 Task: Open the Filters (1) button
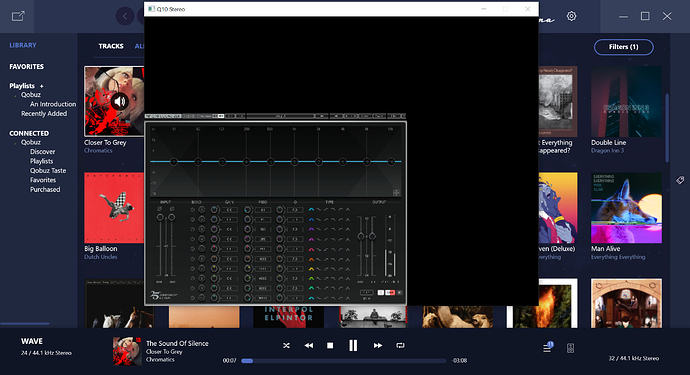[624, 47]
